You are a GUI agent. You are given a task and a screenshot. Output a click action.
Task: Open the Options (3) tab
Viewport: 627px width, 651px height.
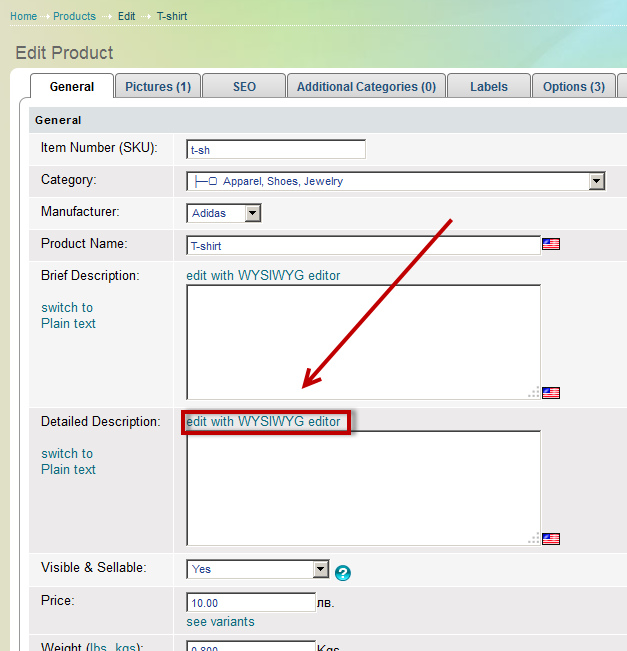(573, 87)
